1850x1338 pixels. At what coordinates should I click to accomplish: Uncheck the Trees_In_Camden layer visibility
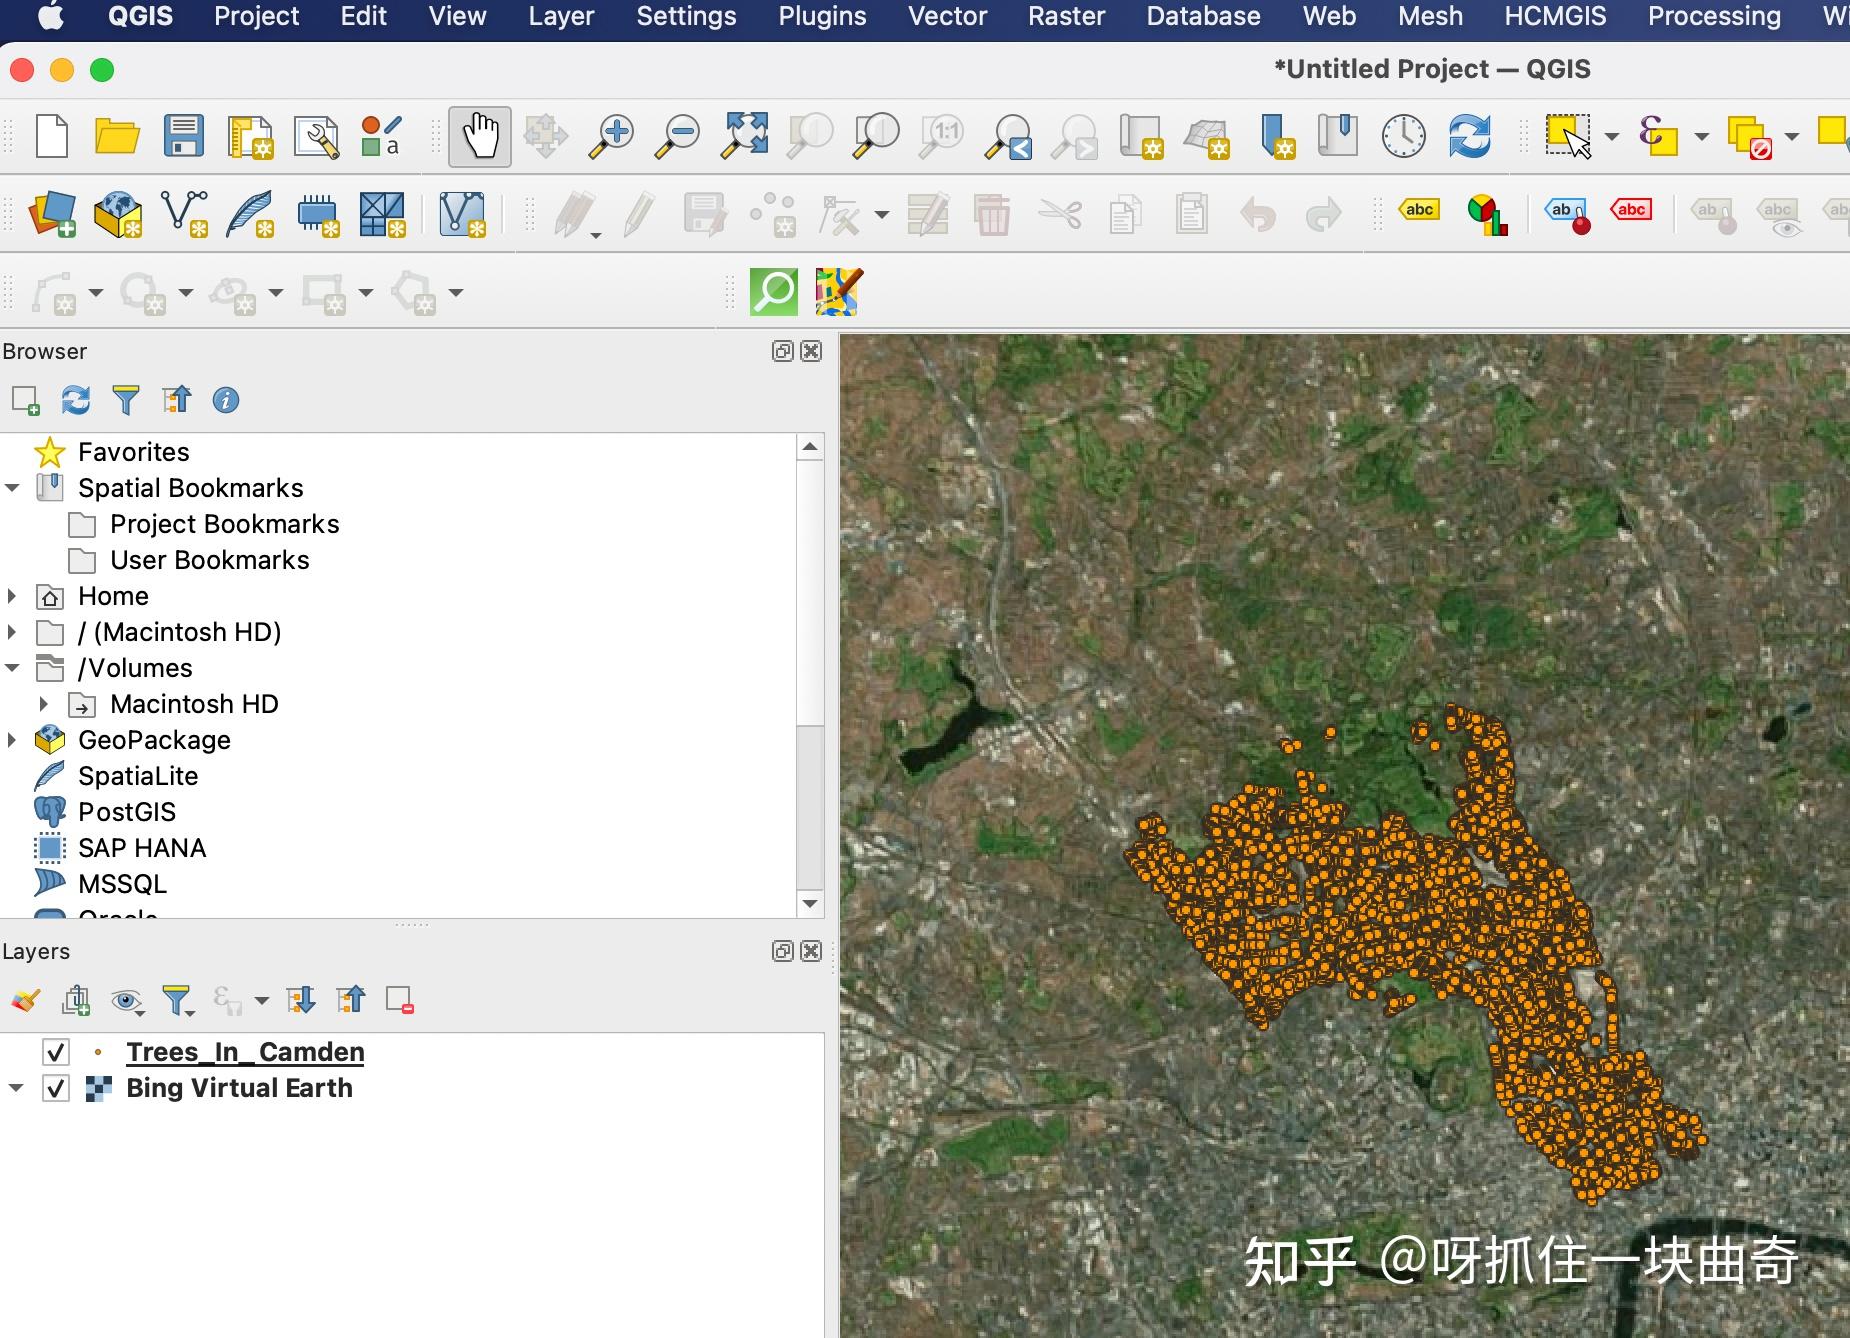pos(56,1052)
